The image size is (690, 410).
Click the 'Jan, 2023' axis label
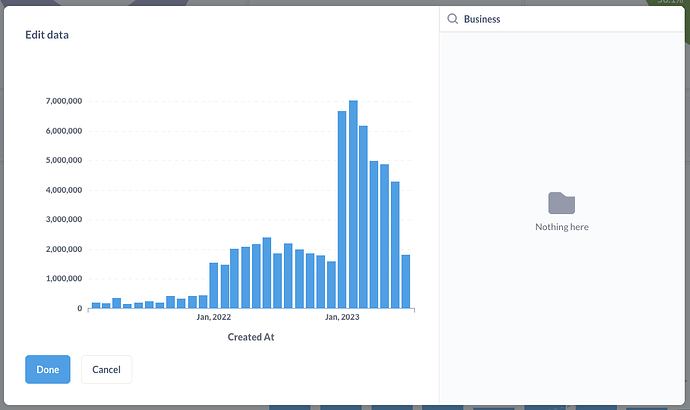pos(342,317)
